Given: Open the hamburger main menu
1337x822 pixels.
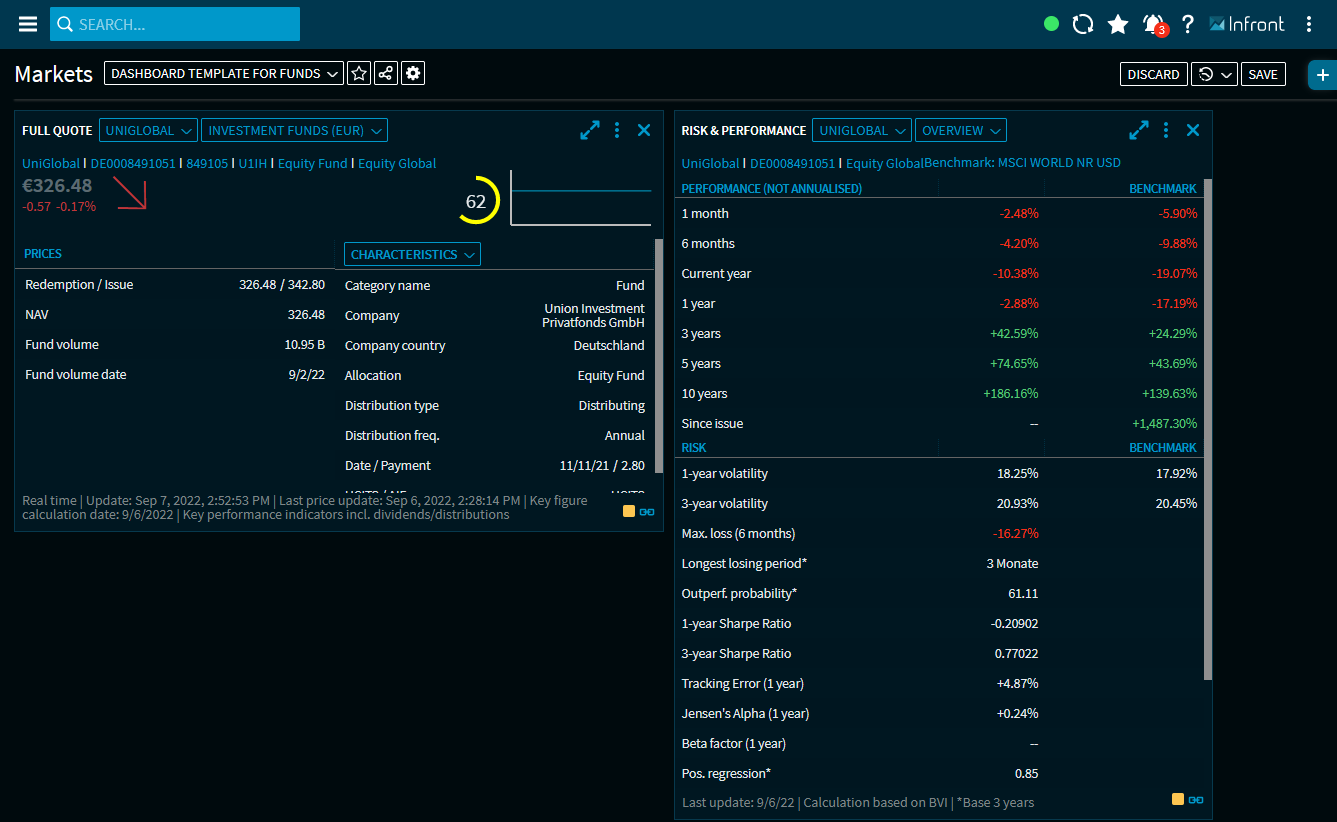Looking at the screenshot, I should [x=28, y=24].
